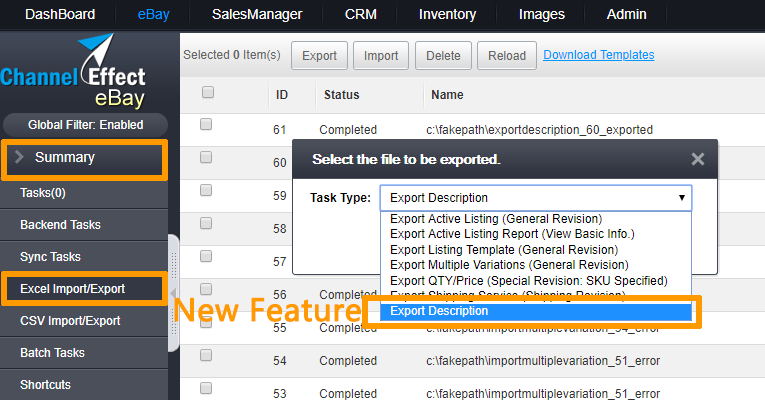Viewport: 765px width, 400px height.
Task: Check the checkbox for row 57
Action: click(206, 256)
